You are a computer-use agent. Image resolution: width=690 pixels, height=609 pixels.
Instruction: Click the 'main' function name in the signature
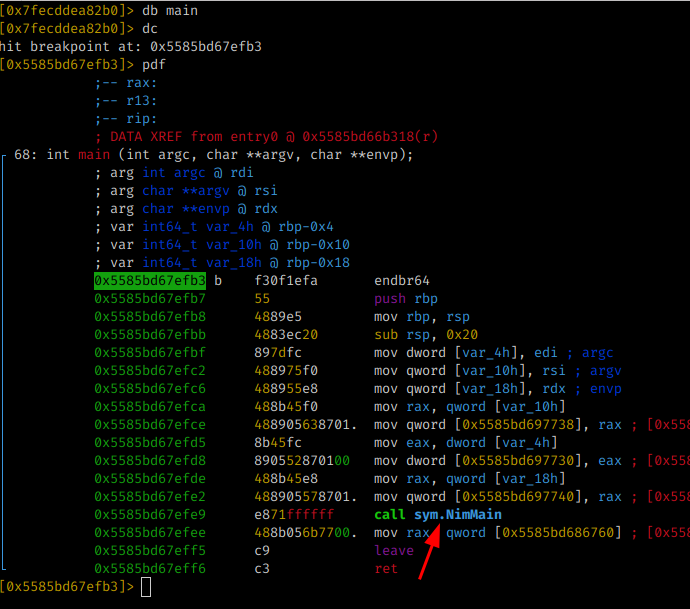[x=94, y=155]
